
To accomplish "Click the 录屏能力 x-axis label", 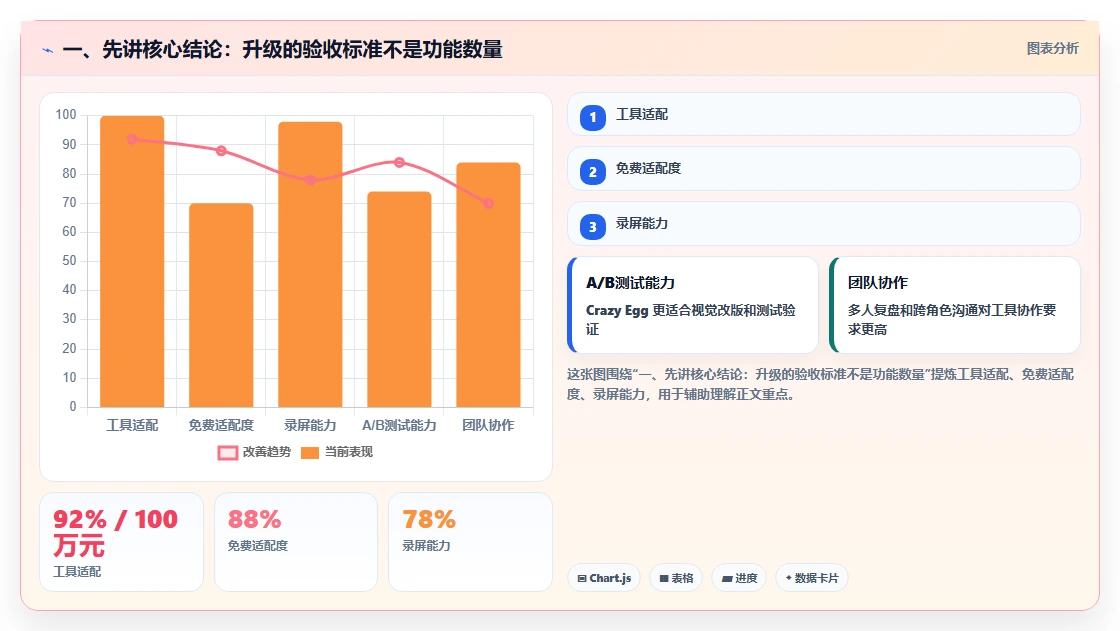I will (310, 425).
